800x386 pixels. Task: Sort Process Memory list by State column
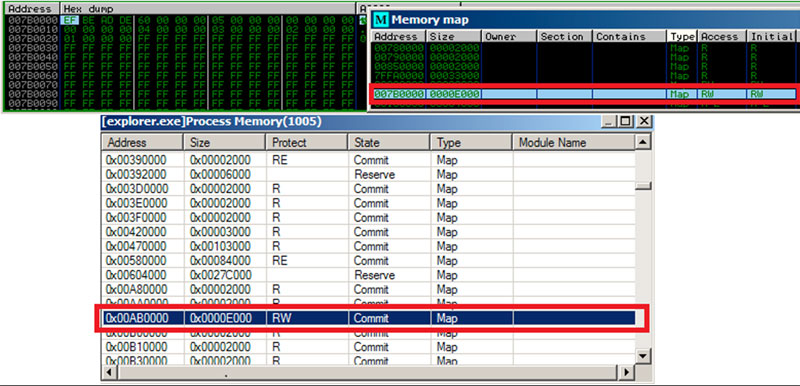(x=389, y=143)
